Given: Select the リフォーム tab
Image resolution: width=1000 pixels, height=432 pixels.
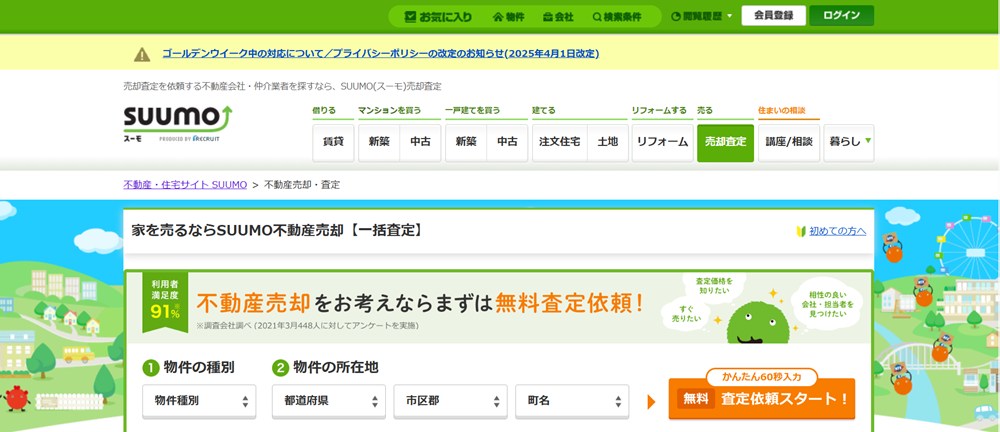Looking at the screenshot, I should 663,142.
